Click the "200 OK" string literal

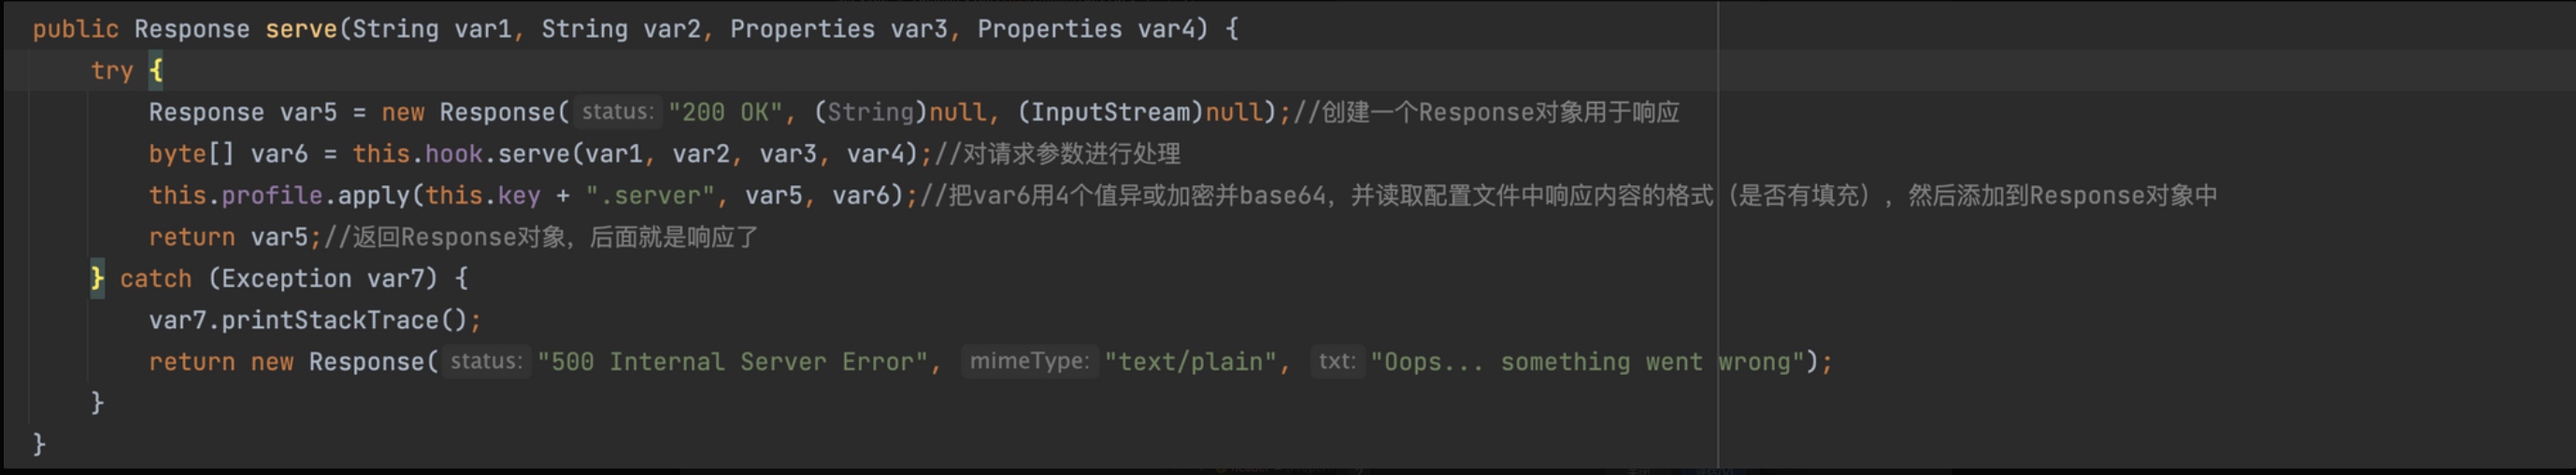click(x=725, y=112)
